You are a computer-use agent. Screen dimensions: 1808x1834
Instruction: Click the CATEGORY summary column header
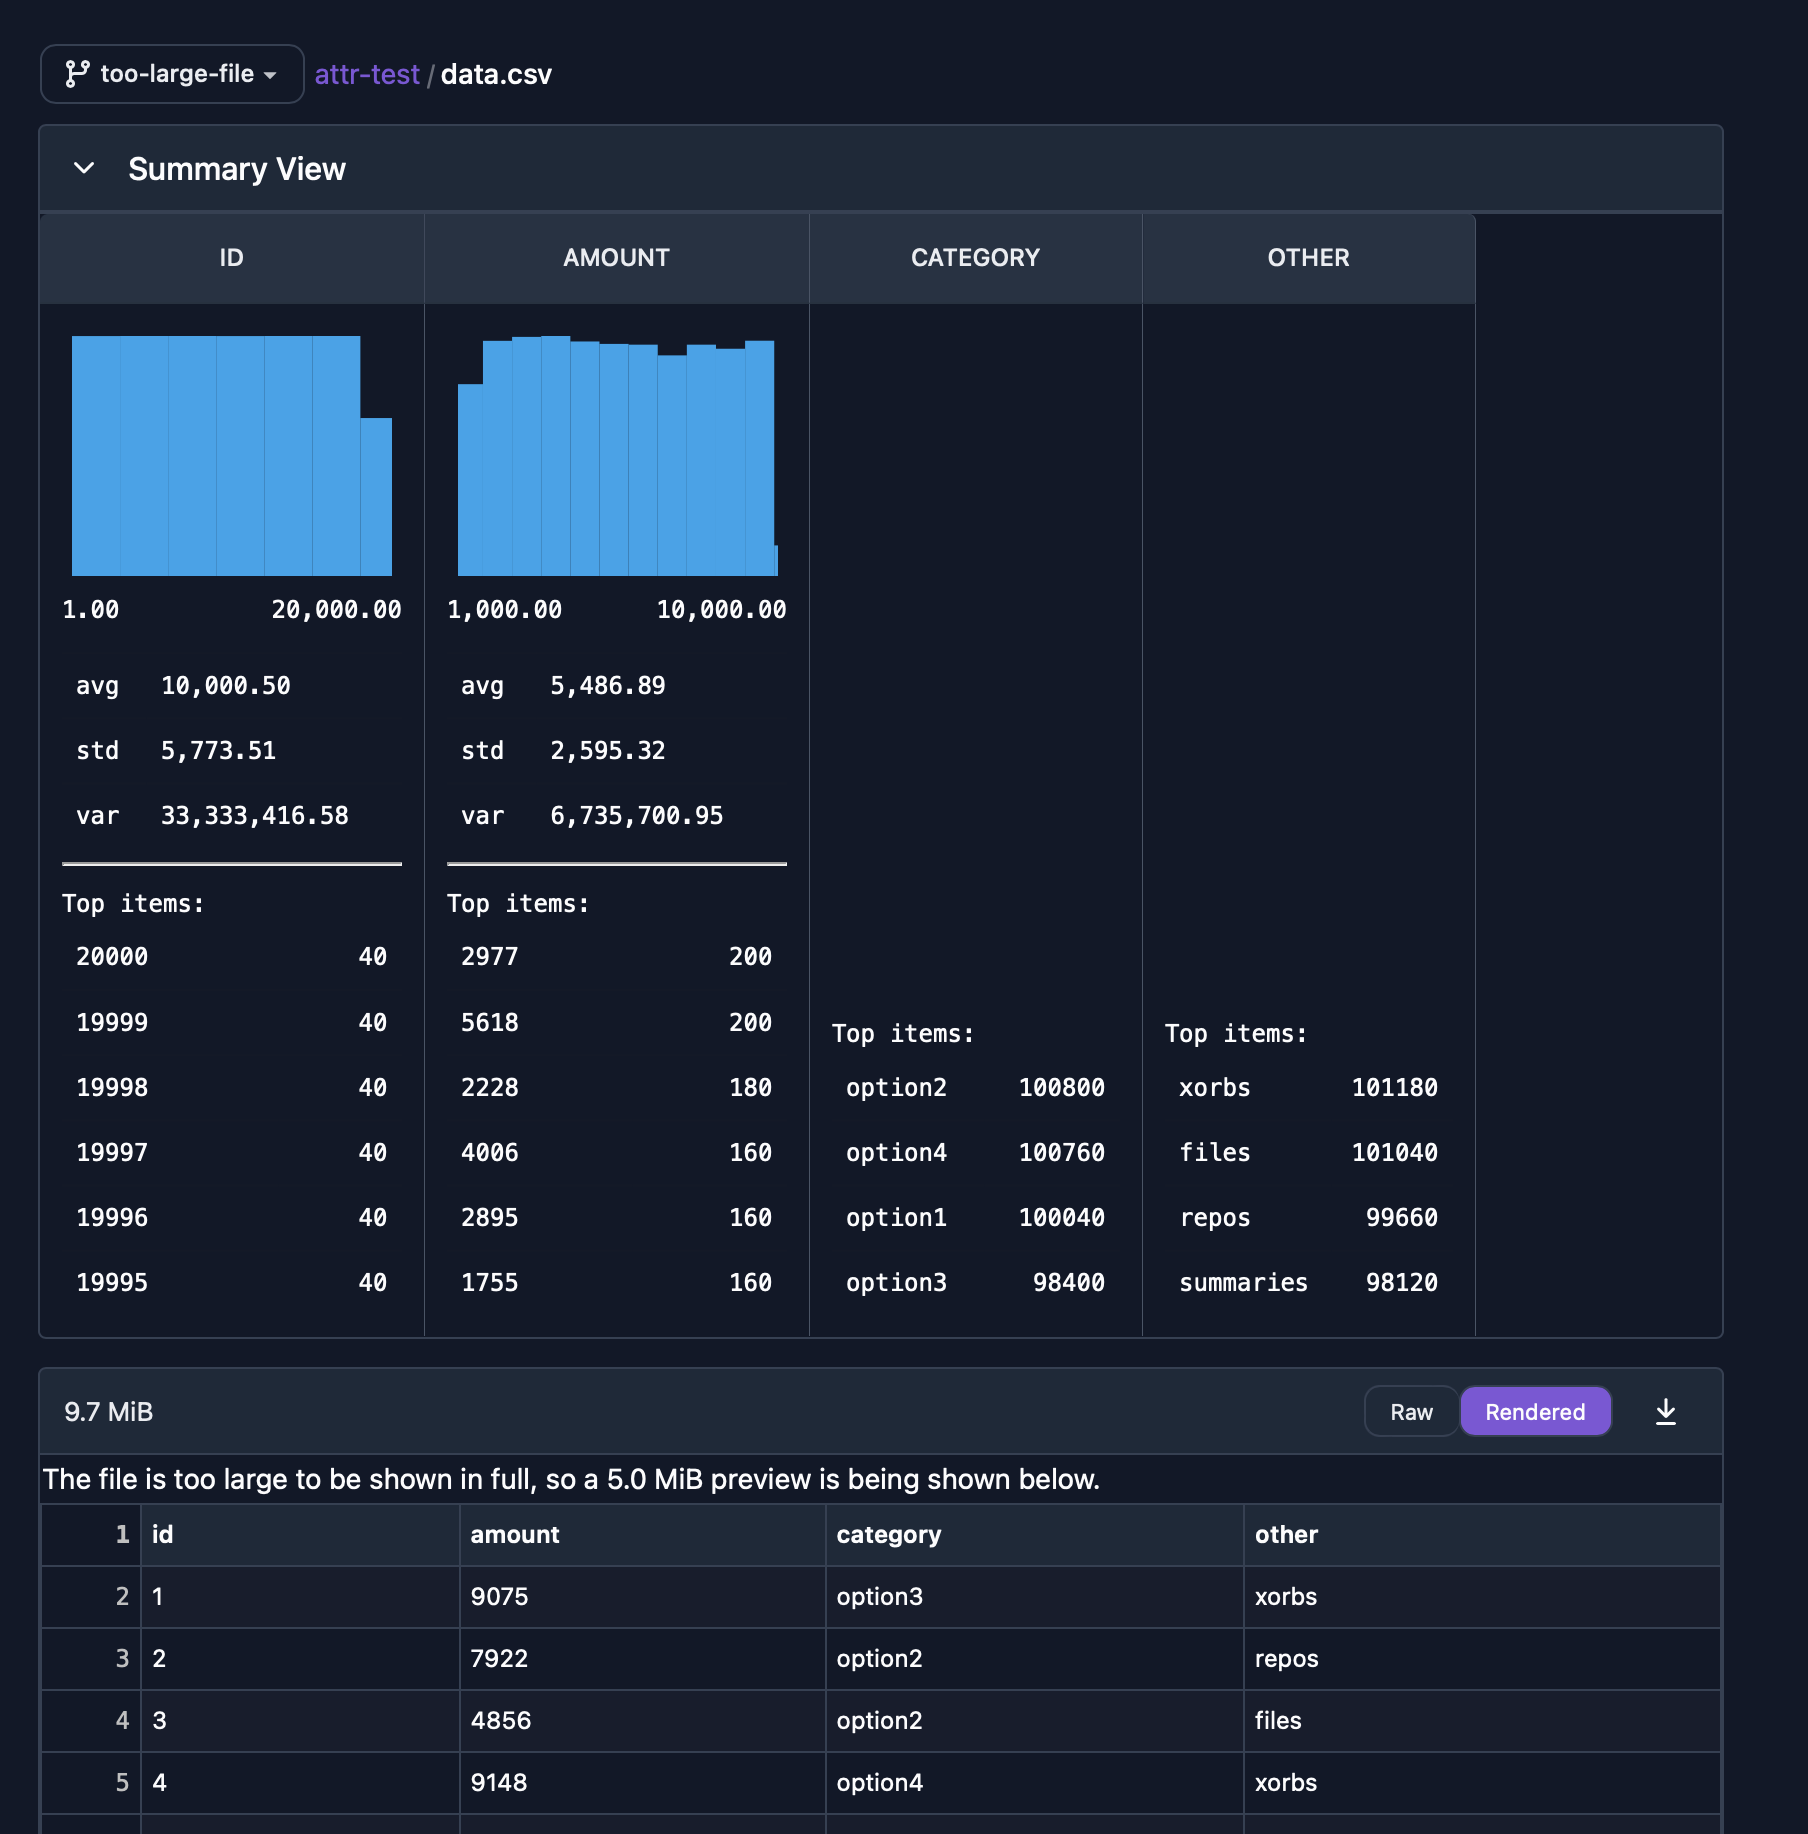click(975, 257)
